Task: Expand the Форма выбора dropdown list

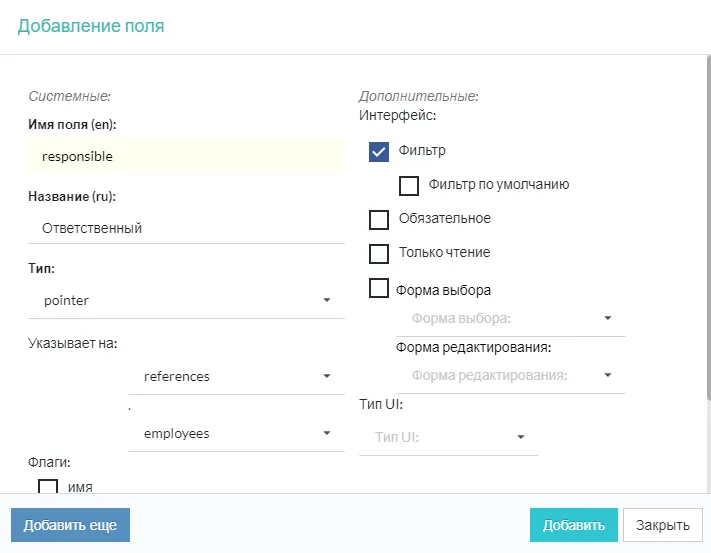Action: coord(510,319)
